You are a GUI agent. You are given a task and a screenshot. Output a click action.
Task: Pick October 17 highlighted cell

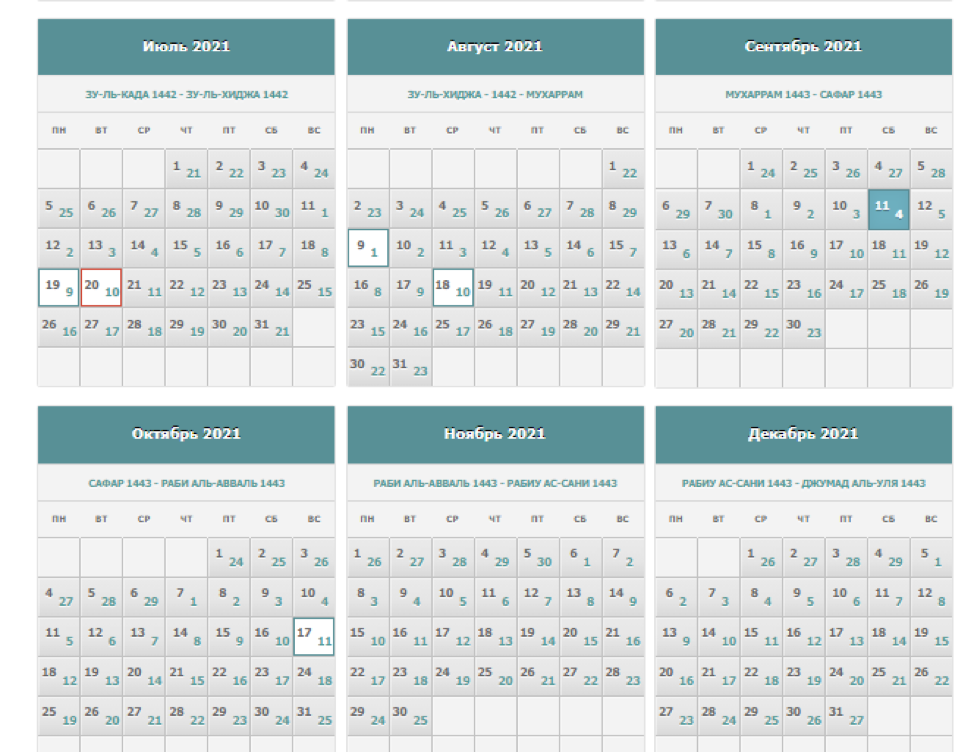pos(314,636)
